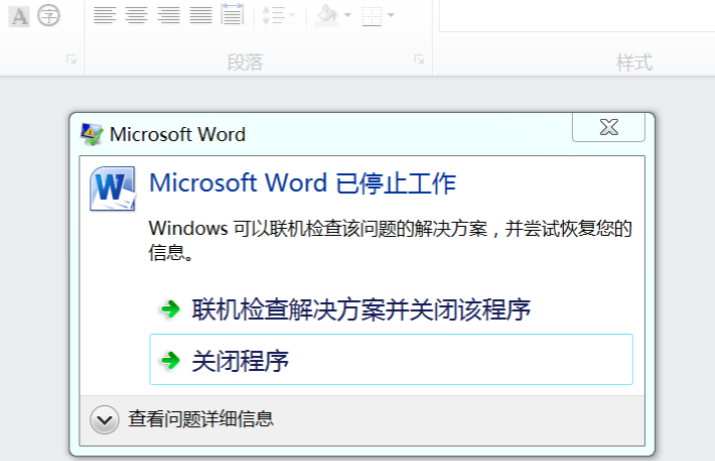This screenshot has width=715, height=461.
Task: Close the Microsoft Word error dialog
Action: (609, 127)
